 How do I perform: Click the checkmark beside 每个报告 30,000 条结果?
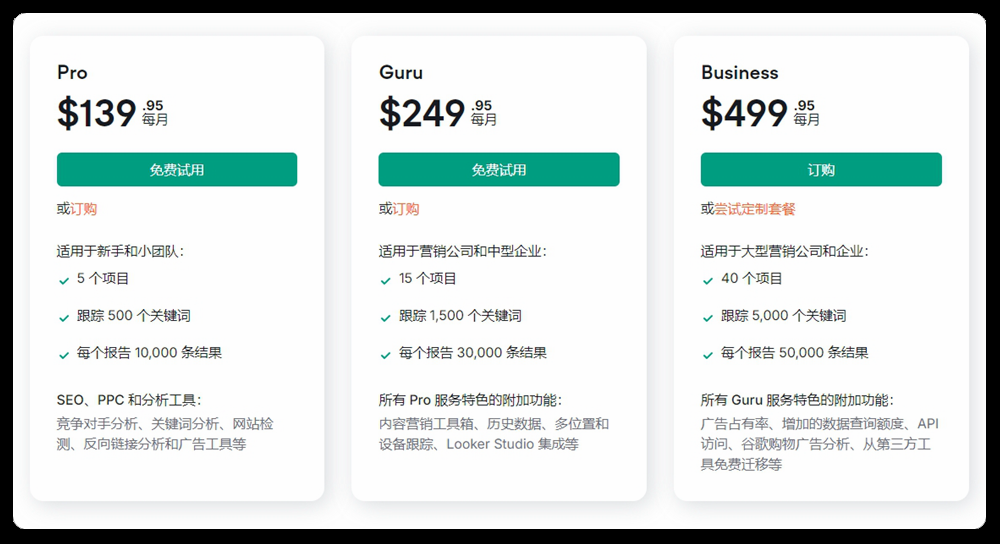click(x=386, y=355)
